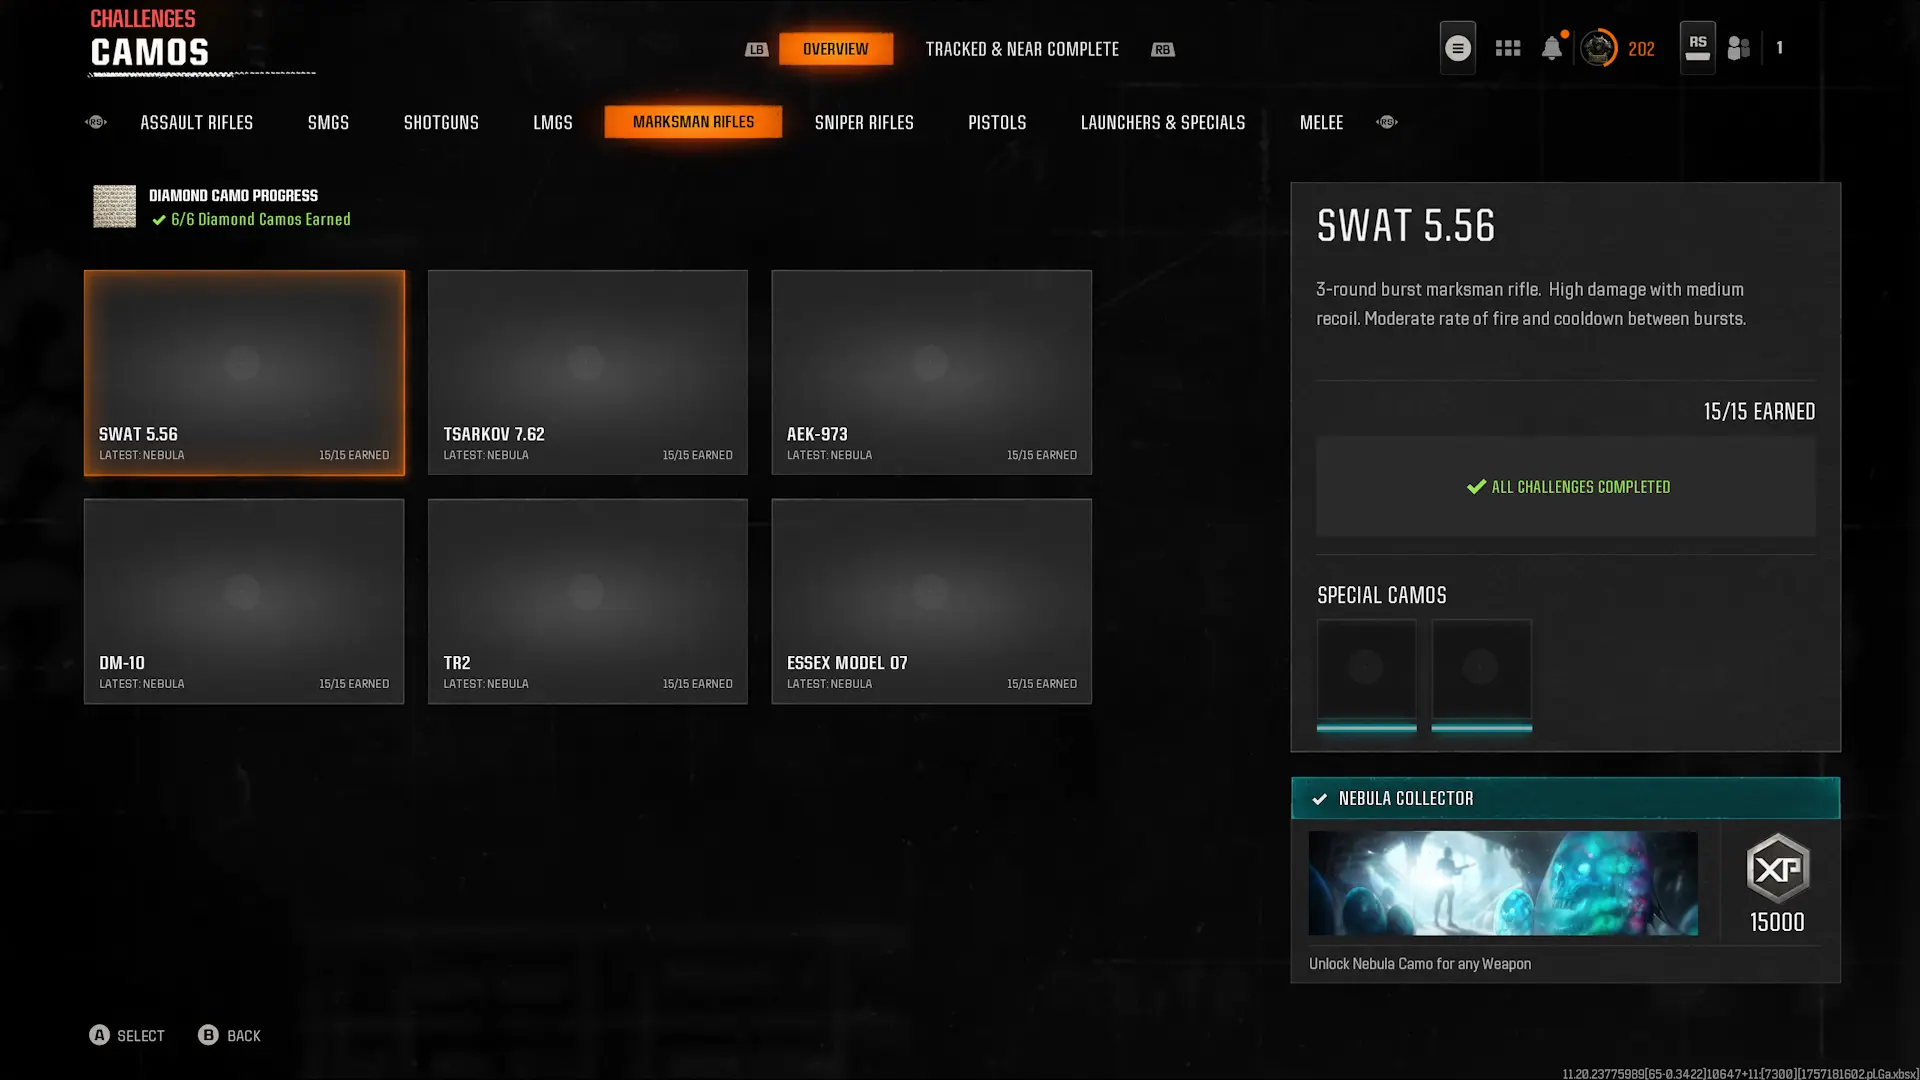This screenshot has height=1080, width=1920.
Task: Switch to Tracked & Near Complete tab
Action: coord(1021,49)
